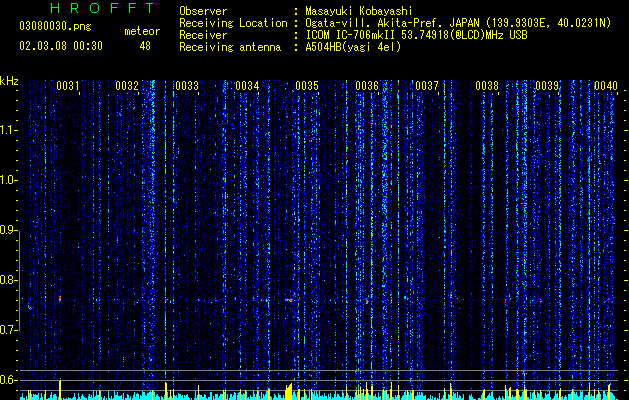This screenshot has width=629, height=400.
Task: Click the HROFFT title text
Action: pos(103,8)
